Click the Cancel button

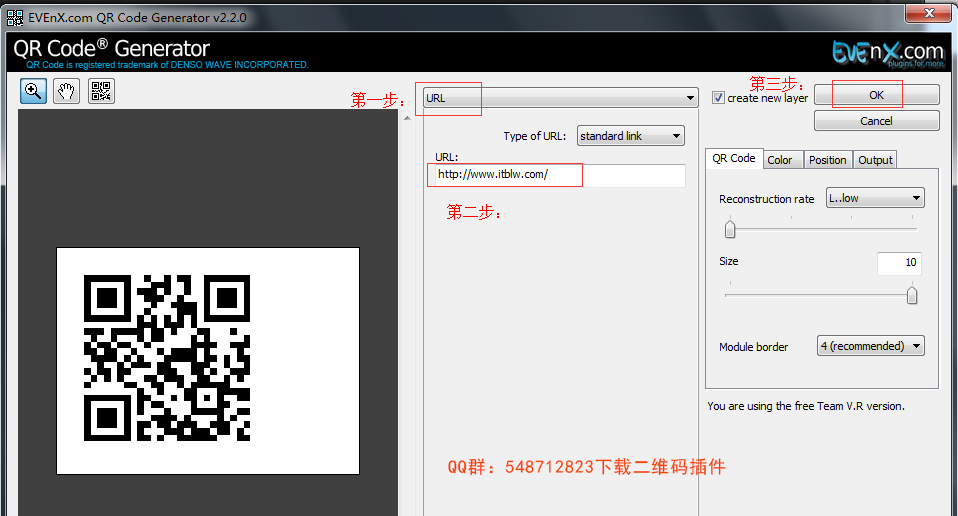coord(877,121)
